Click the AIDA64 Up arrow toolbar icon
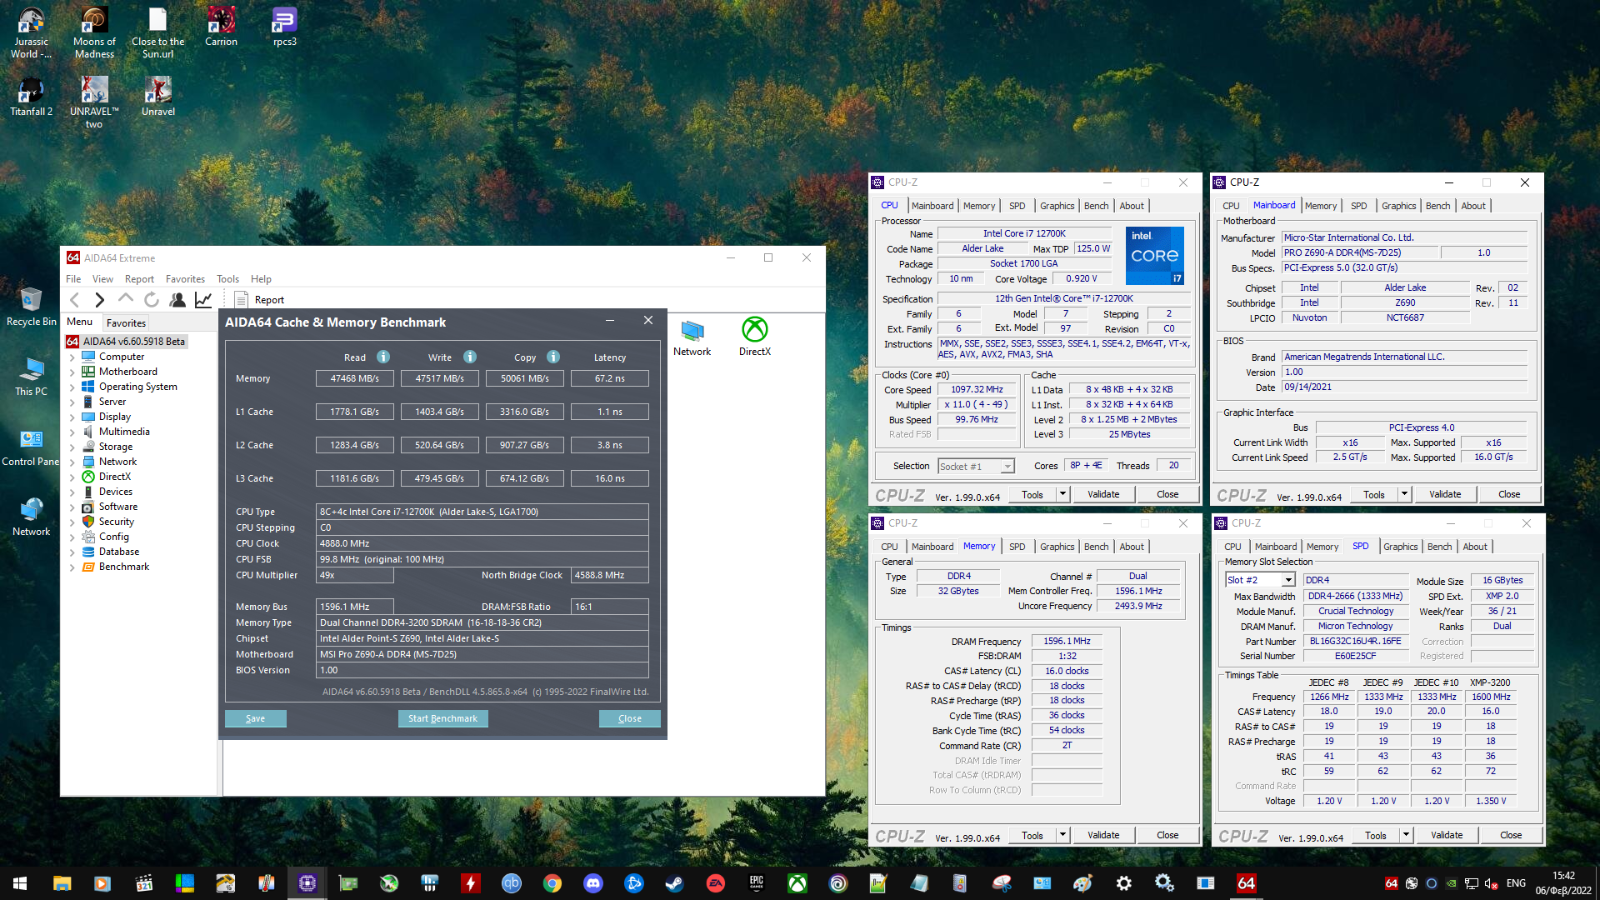 (x=125, y=299)
